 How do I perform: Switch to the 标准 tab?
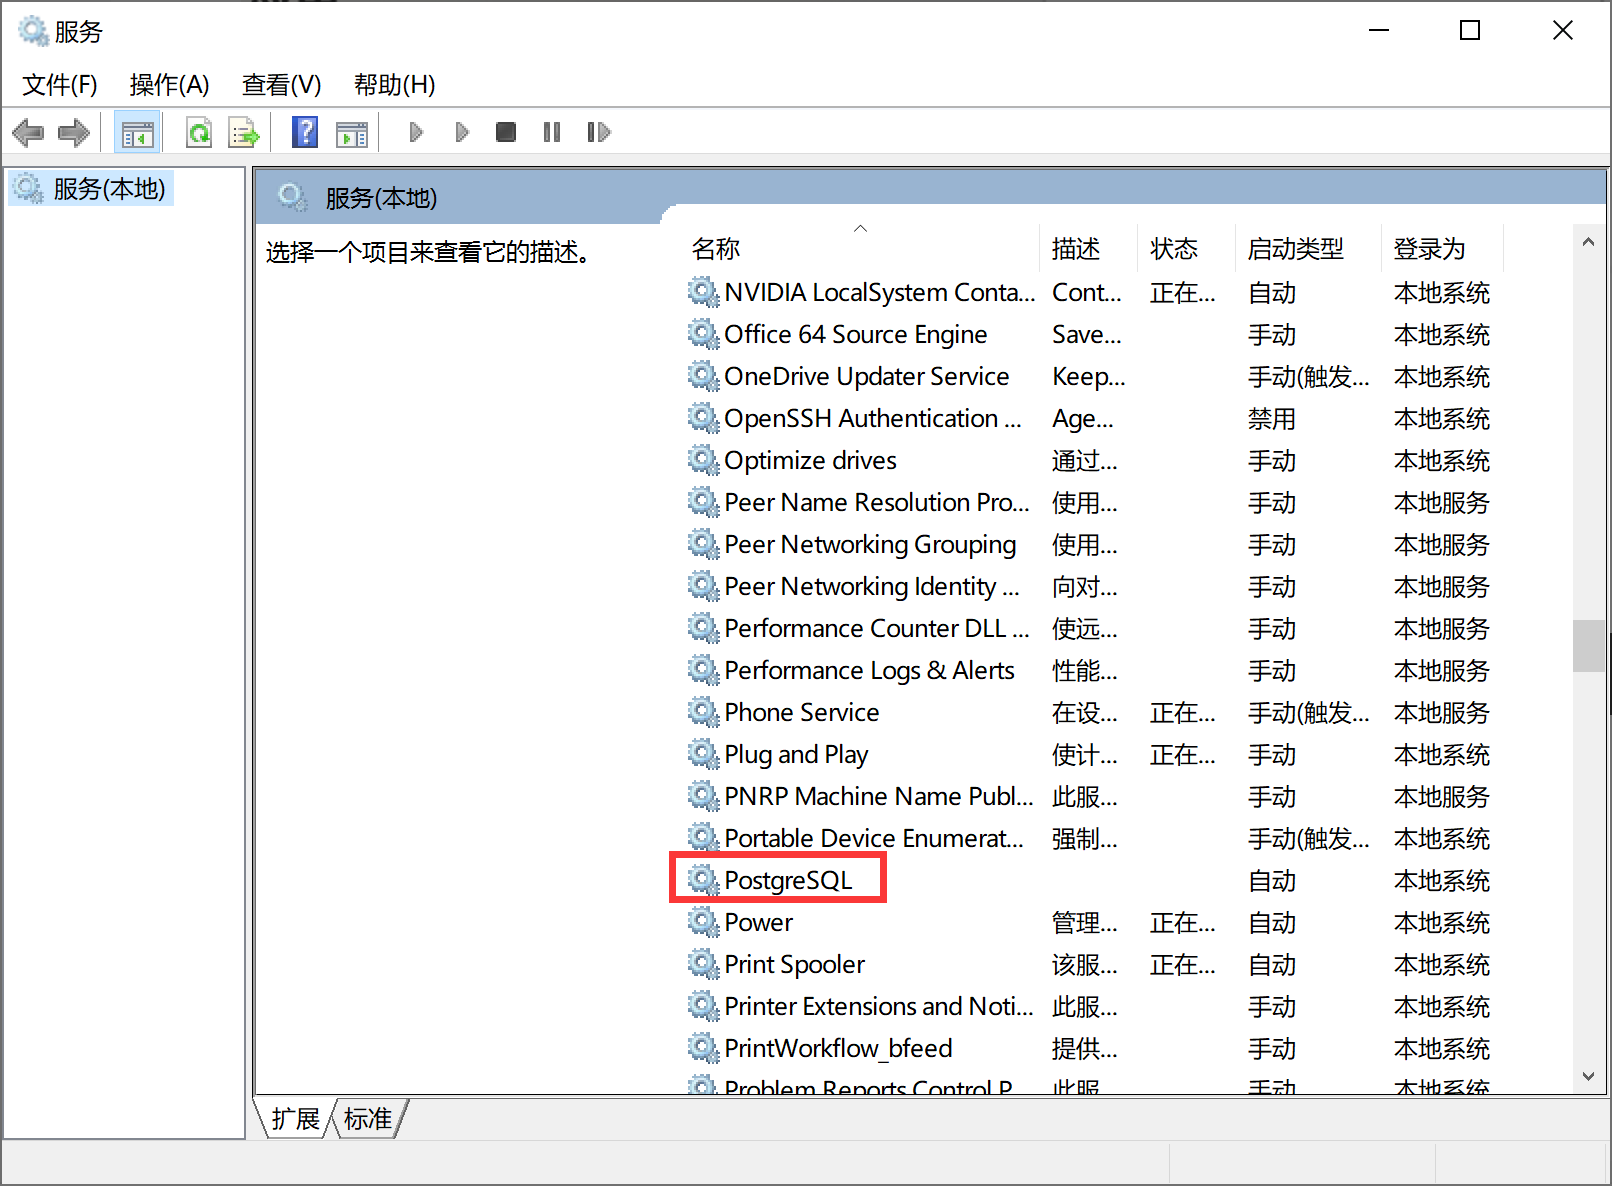coord(366,1118)
